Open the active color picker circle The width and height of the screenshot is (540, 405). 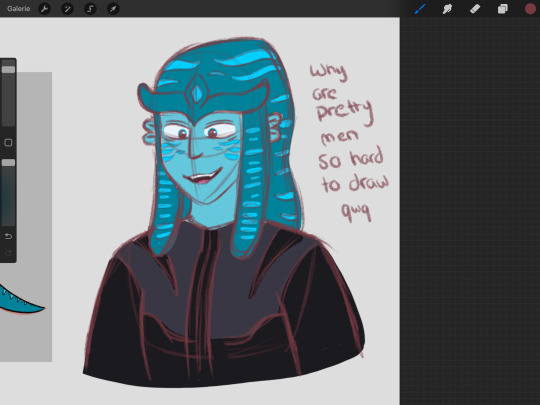530,9
